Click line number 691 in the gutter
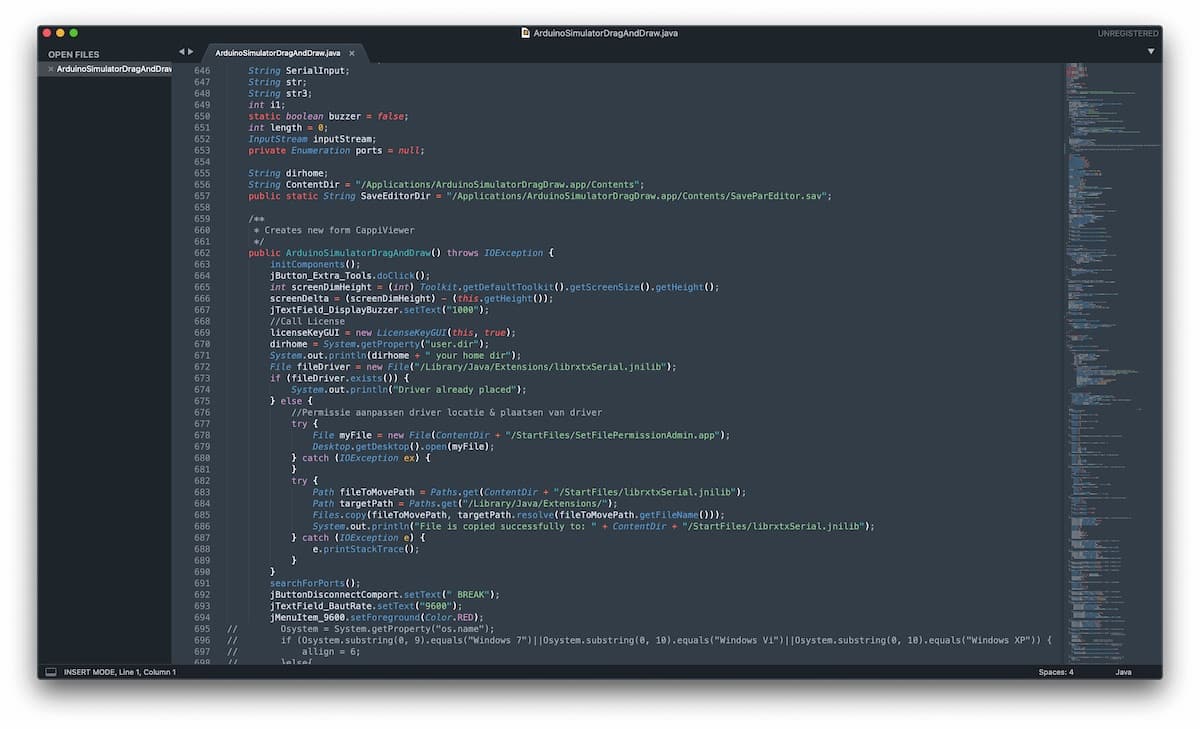 coord(201,583)
